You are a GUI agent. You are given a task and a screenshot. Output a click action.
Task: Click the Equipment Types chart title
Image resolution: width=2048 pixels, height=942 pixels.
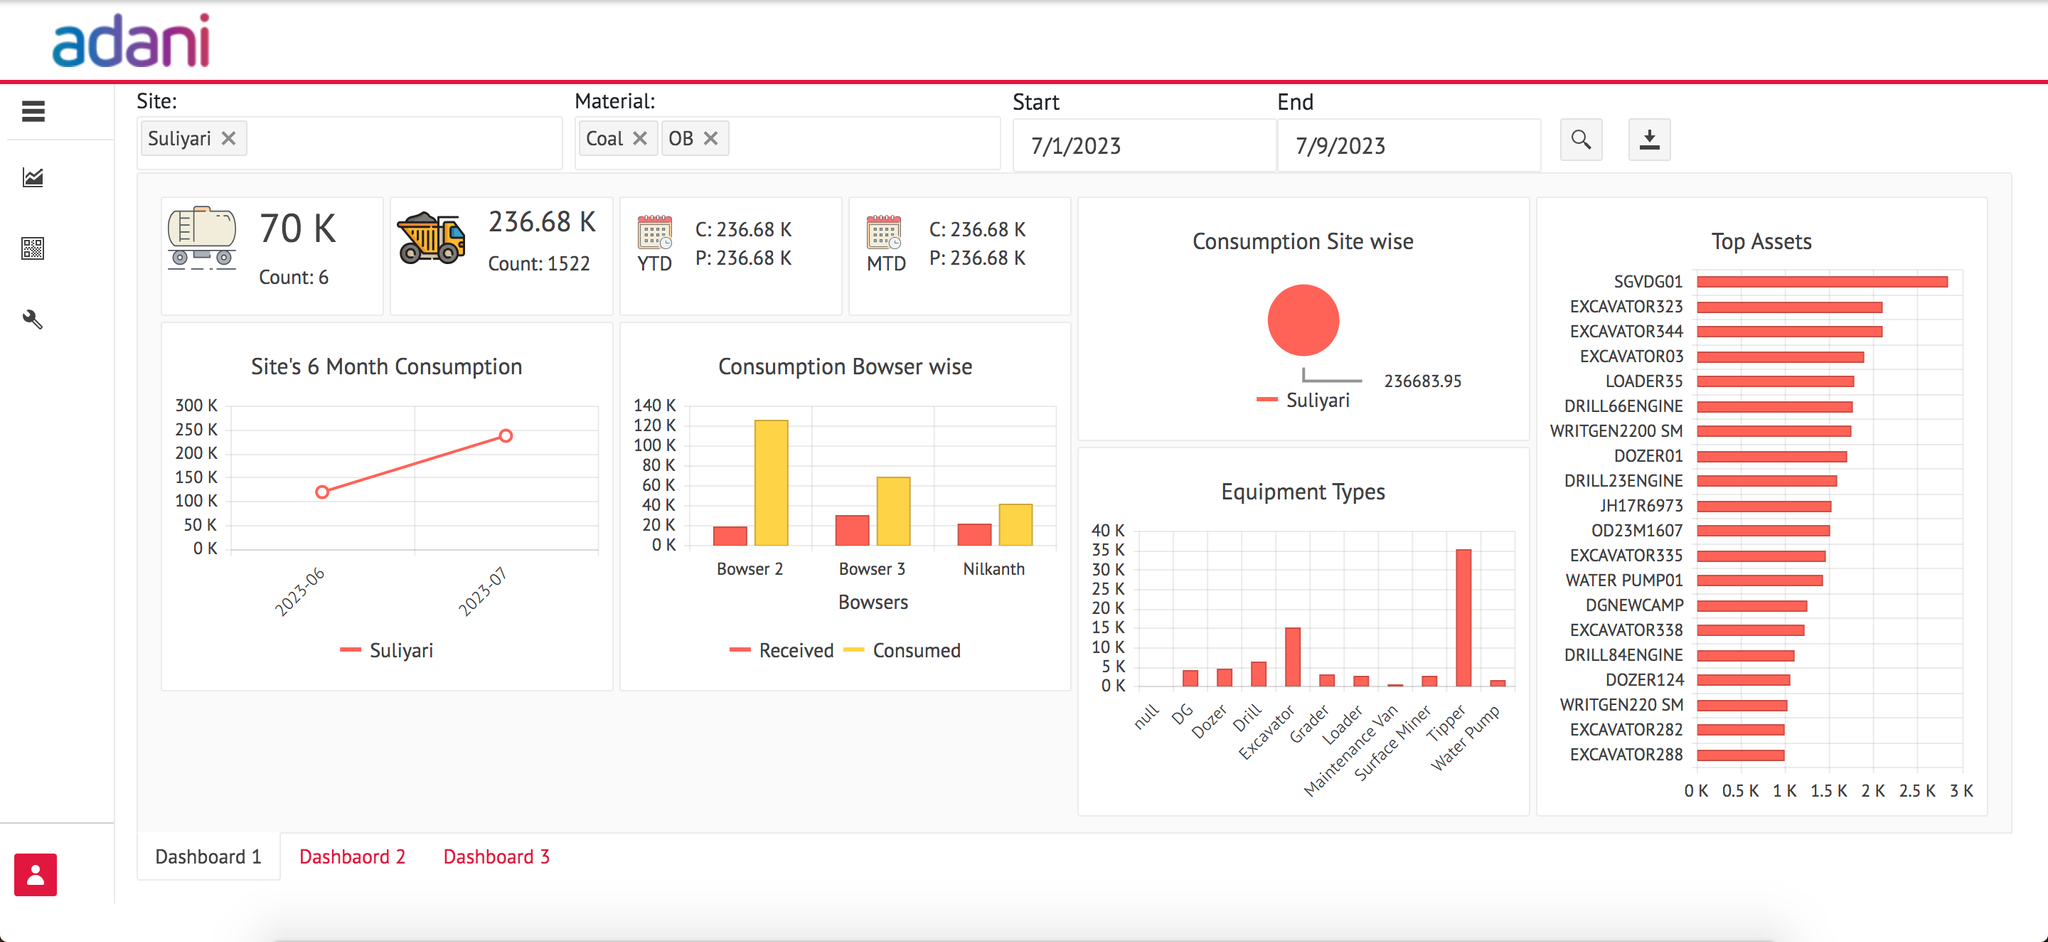pyautogui.click(x=1303, y=492)
